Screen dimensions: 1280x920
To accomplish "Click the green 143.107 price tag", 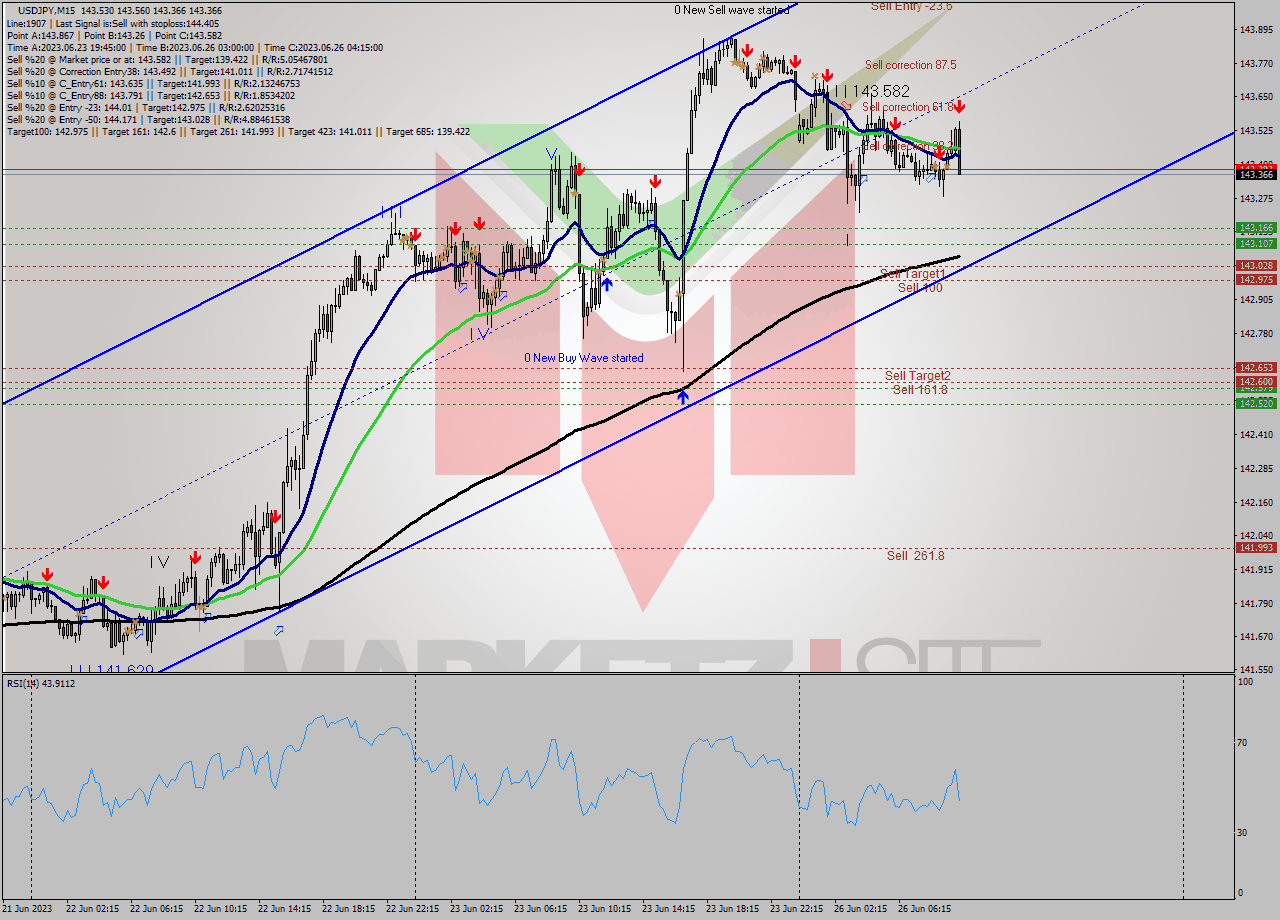I will point(1256,243).
